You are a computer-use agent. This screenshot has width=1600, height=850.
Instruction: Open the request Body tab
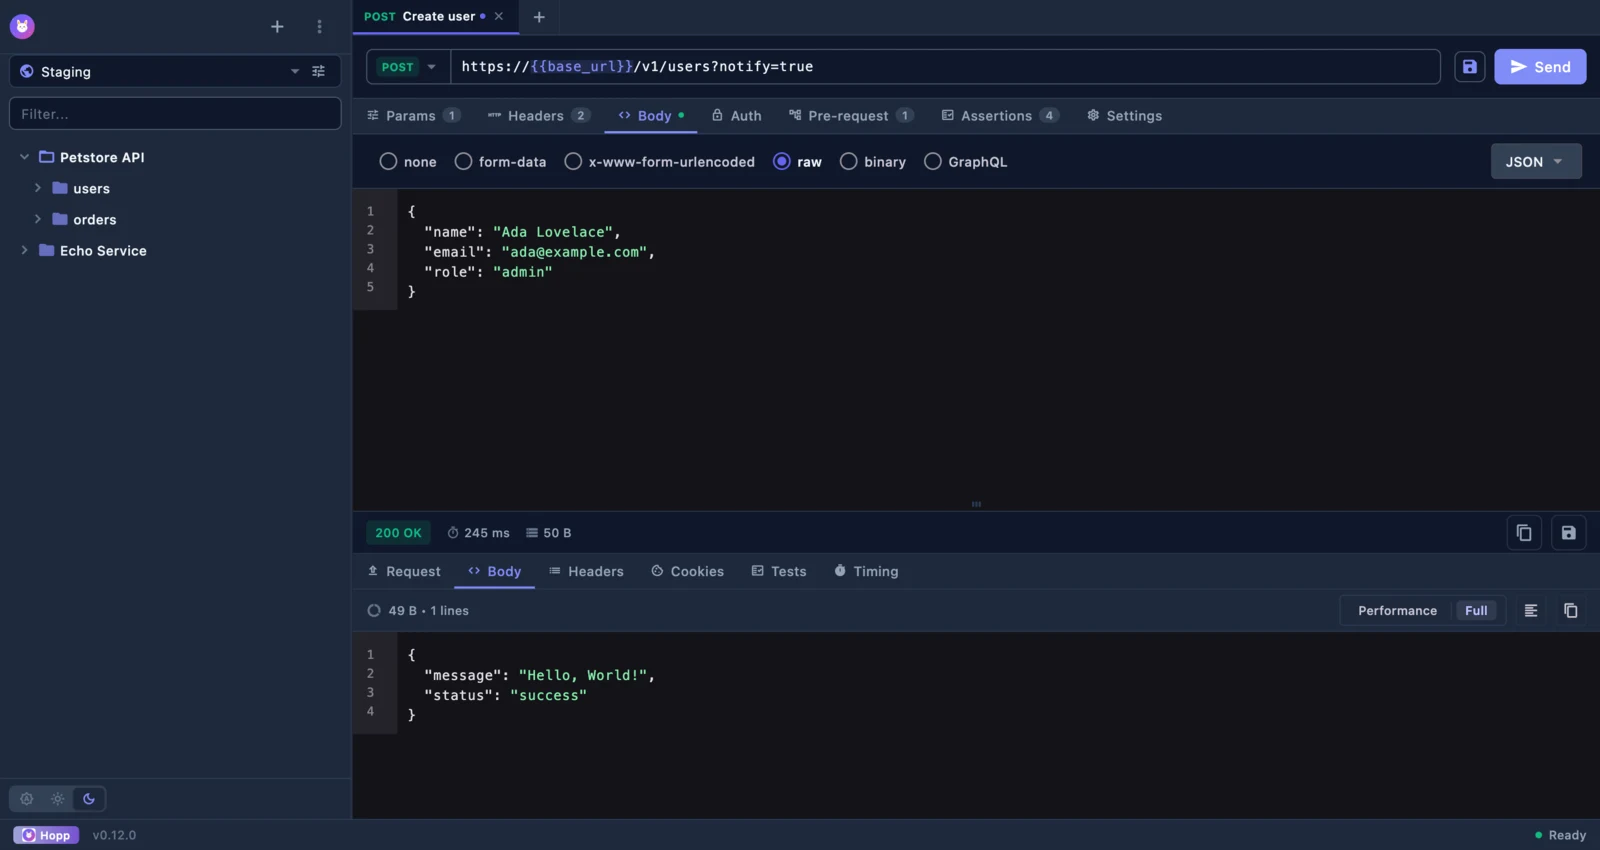click(651, 116)
